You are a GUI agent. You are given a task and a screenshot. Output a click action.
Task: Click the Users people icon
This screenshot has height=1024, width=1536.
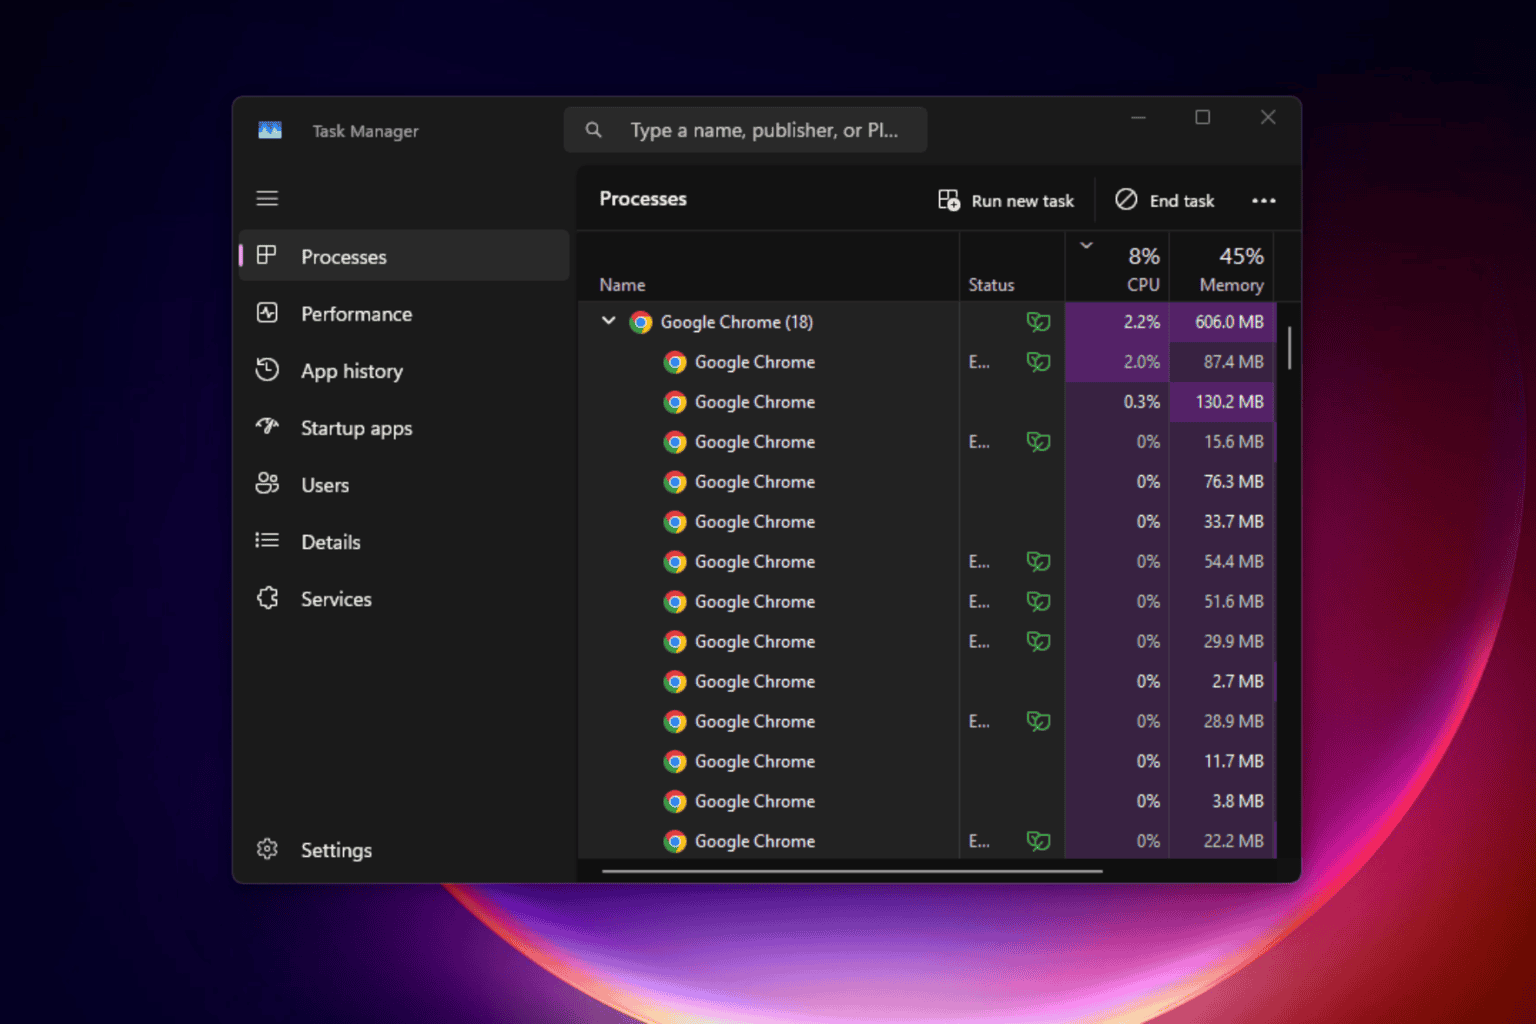click(267, 484)
